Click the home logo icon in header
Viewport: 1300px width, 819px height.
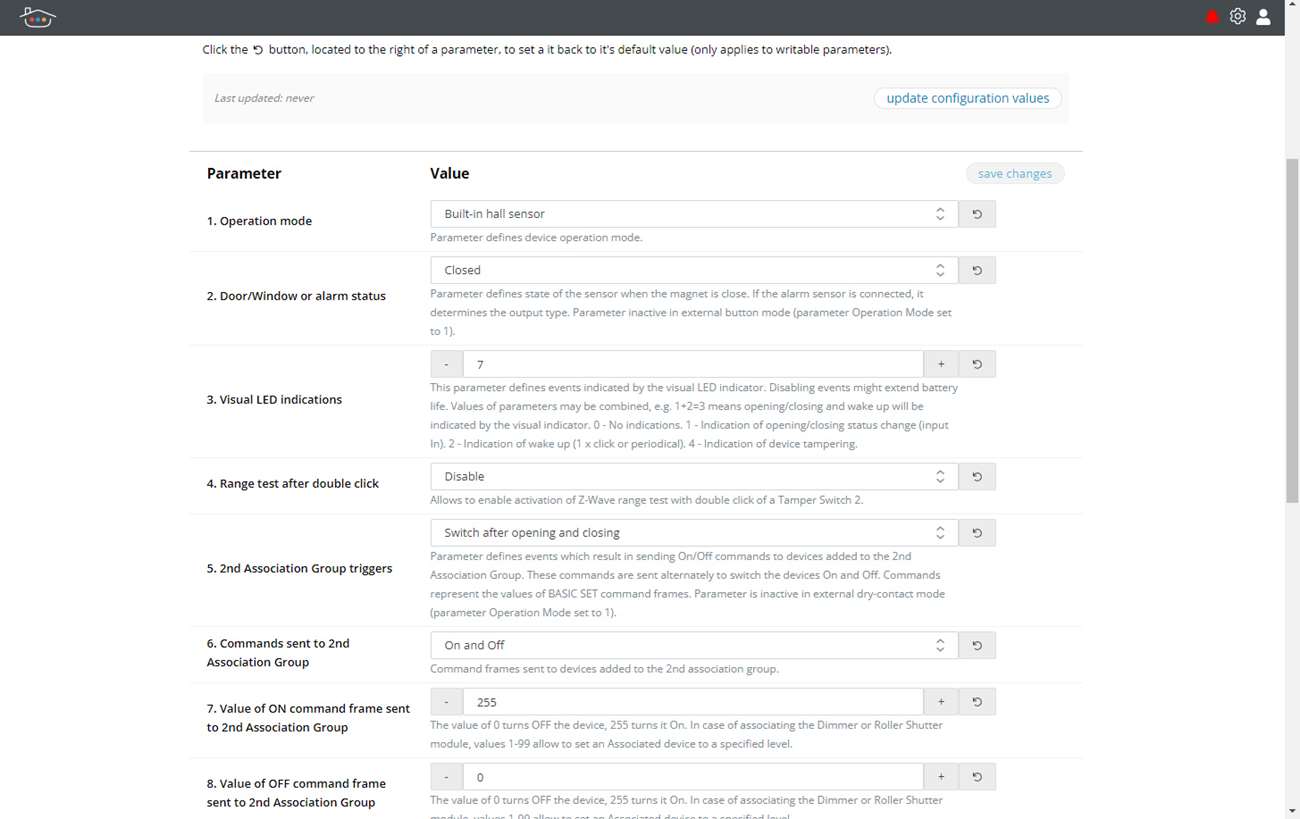[x=37, y=17]
